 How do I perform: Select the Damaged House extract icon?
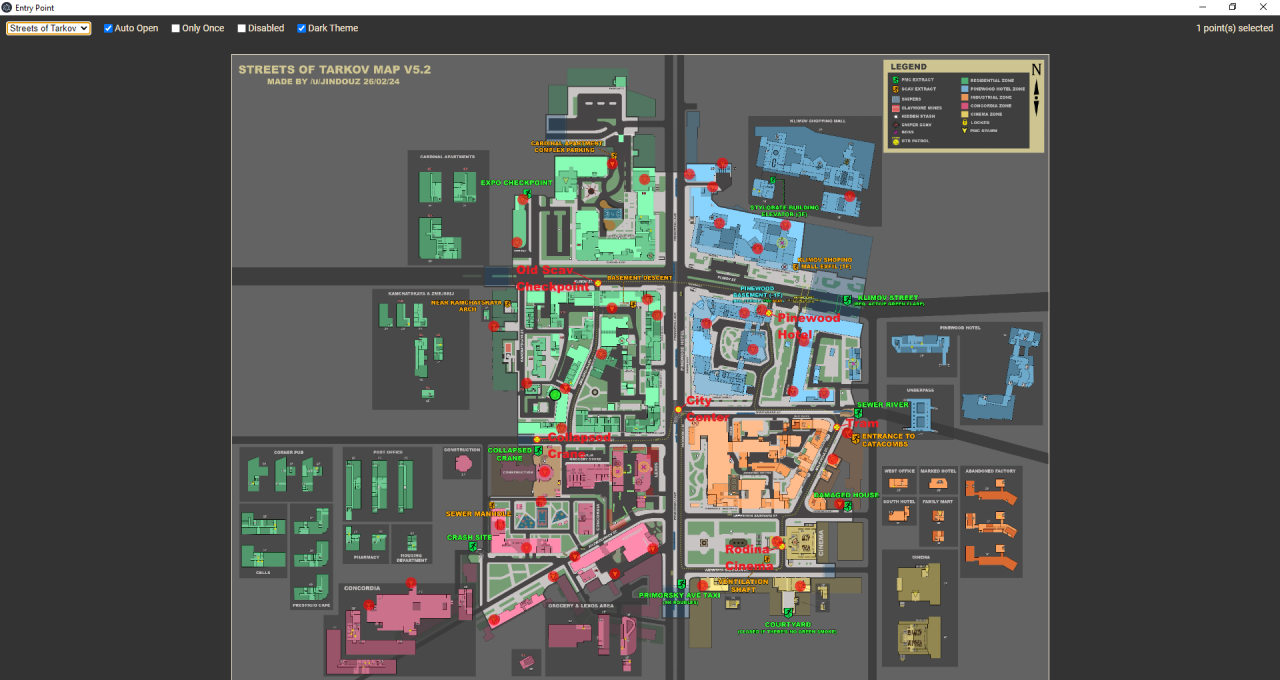pos(847,507)
